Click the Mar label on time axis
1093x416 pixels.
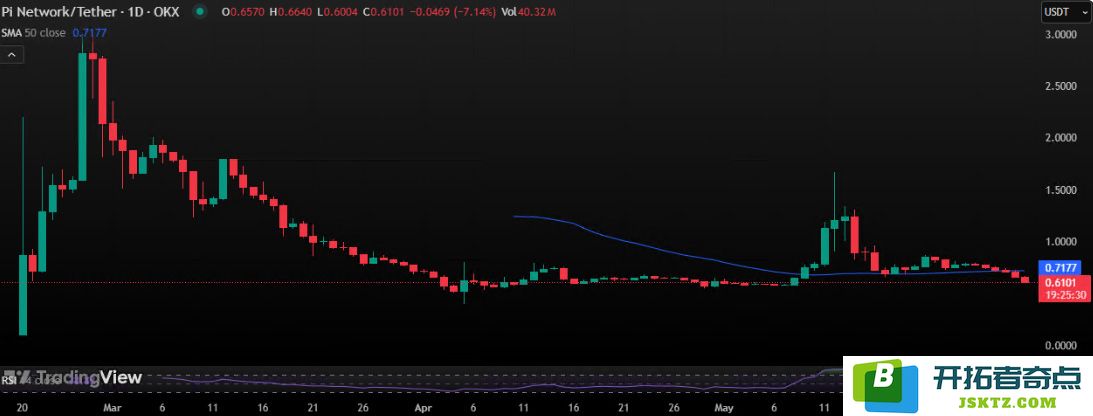111,407
